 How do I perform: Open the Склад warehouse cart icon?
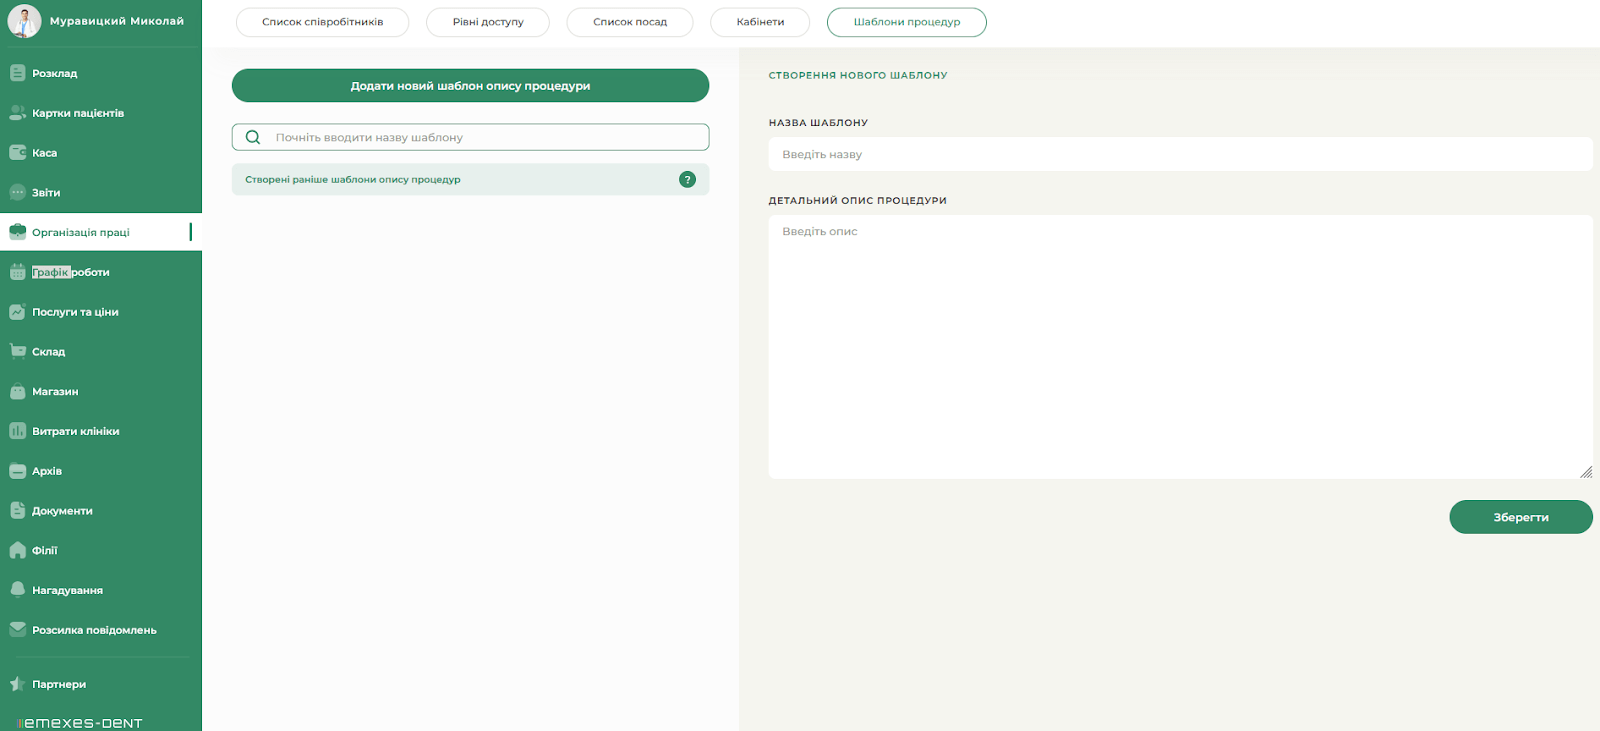pyautogui.click(x=17, y=351)
